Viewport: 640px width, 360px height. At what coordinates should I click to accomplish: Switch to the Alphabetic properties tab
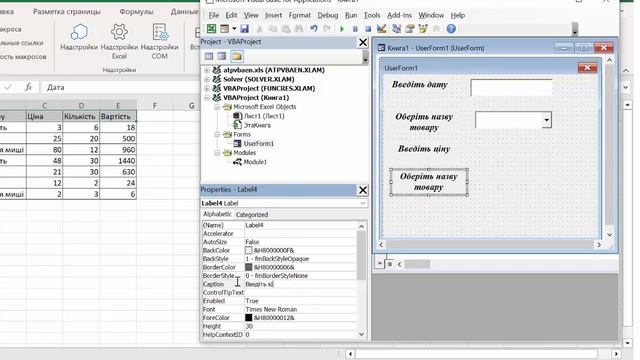(217, 214)
